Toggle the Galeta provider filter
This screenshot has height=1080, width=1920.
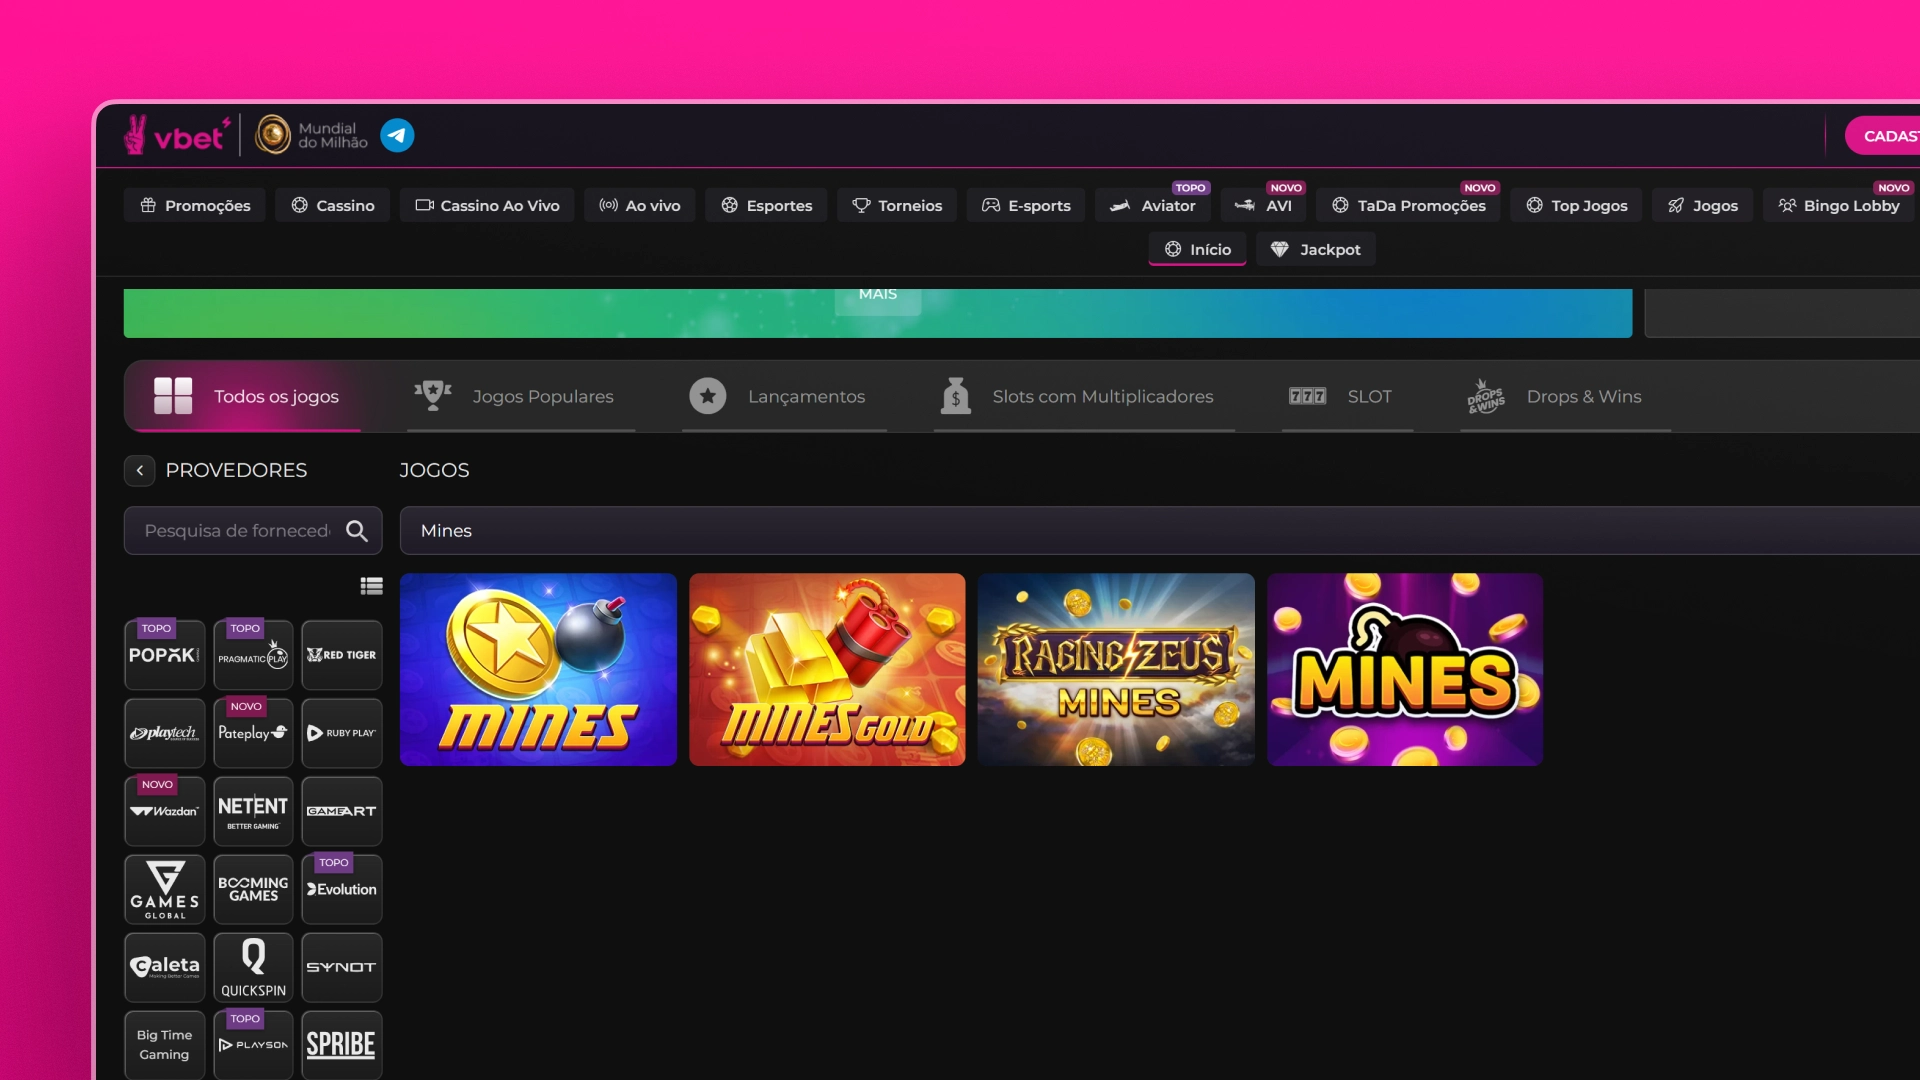(x=165, y=967)
